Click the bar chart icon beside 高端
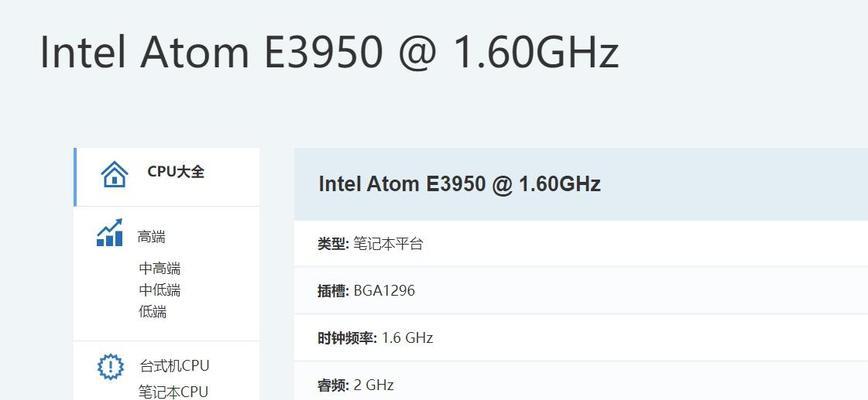Screen dimensions: 868x400 coord(110,232)
